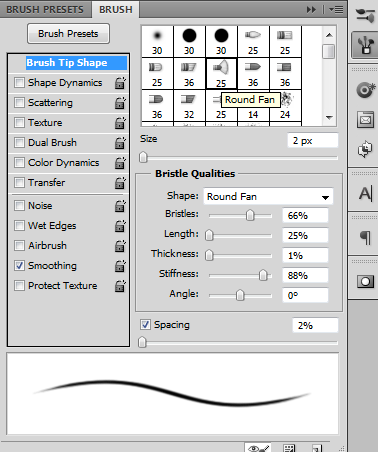Collapse the panel with double-arrow icon
Viewport: 378px width, 452px height.
311,10
